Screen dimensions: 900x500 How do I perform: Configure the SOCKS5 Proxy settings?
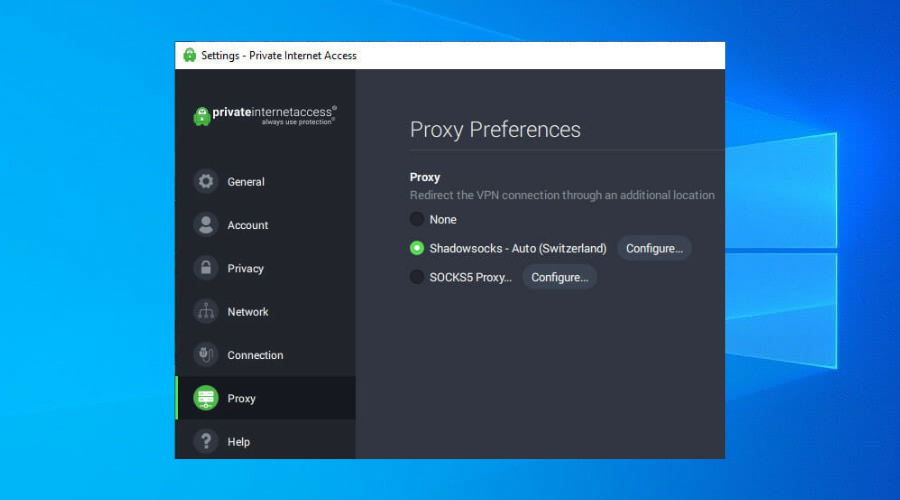coord(560,277)
